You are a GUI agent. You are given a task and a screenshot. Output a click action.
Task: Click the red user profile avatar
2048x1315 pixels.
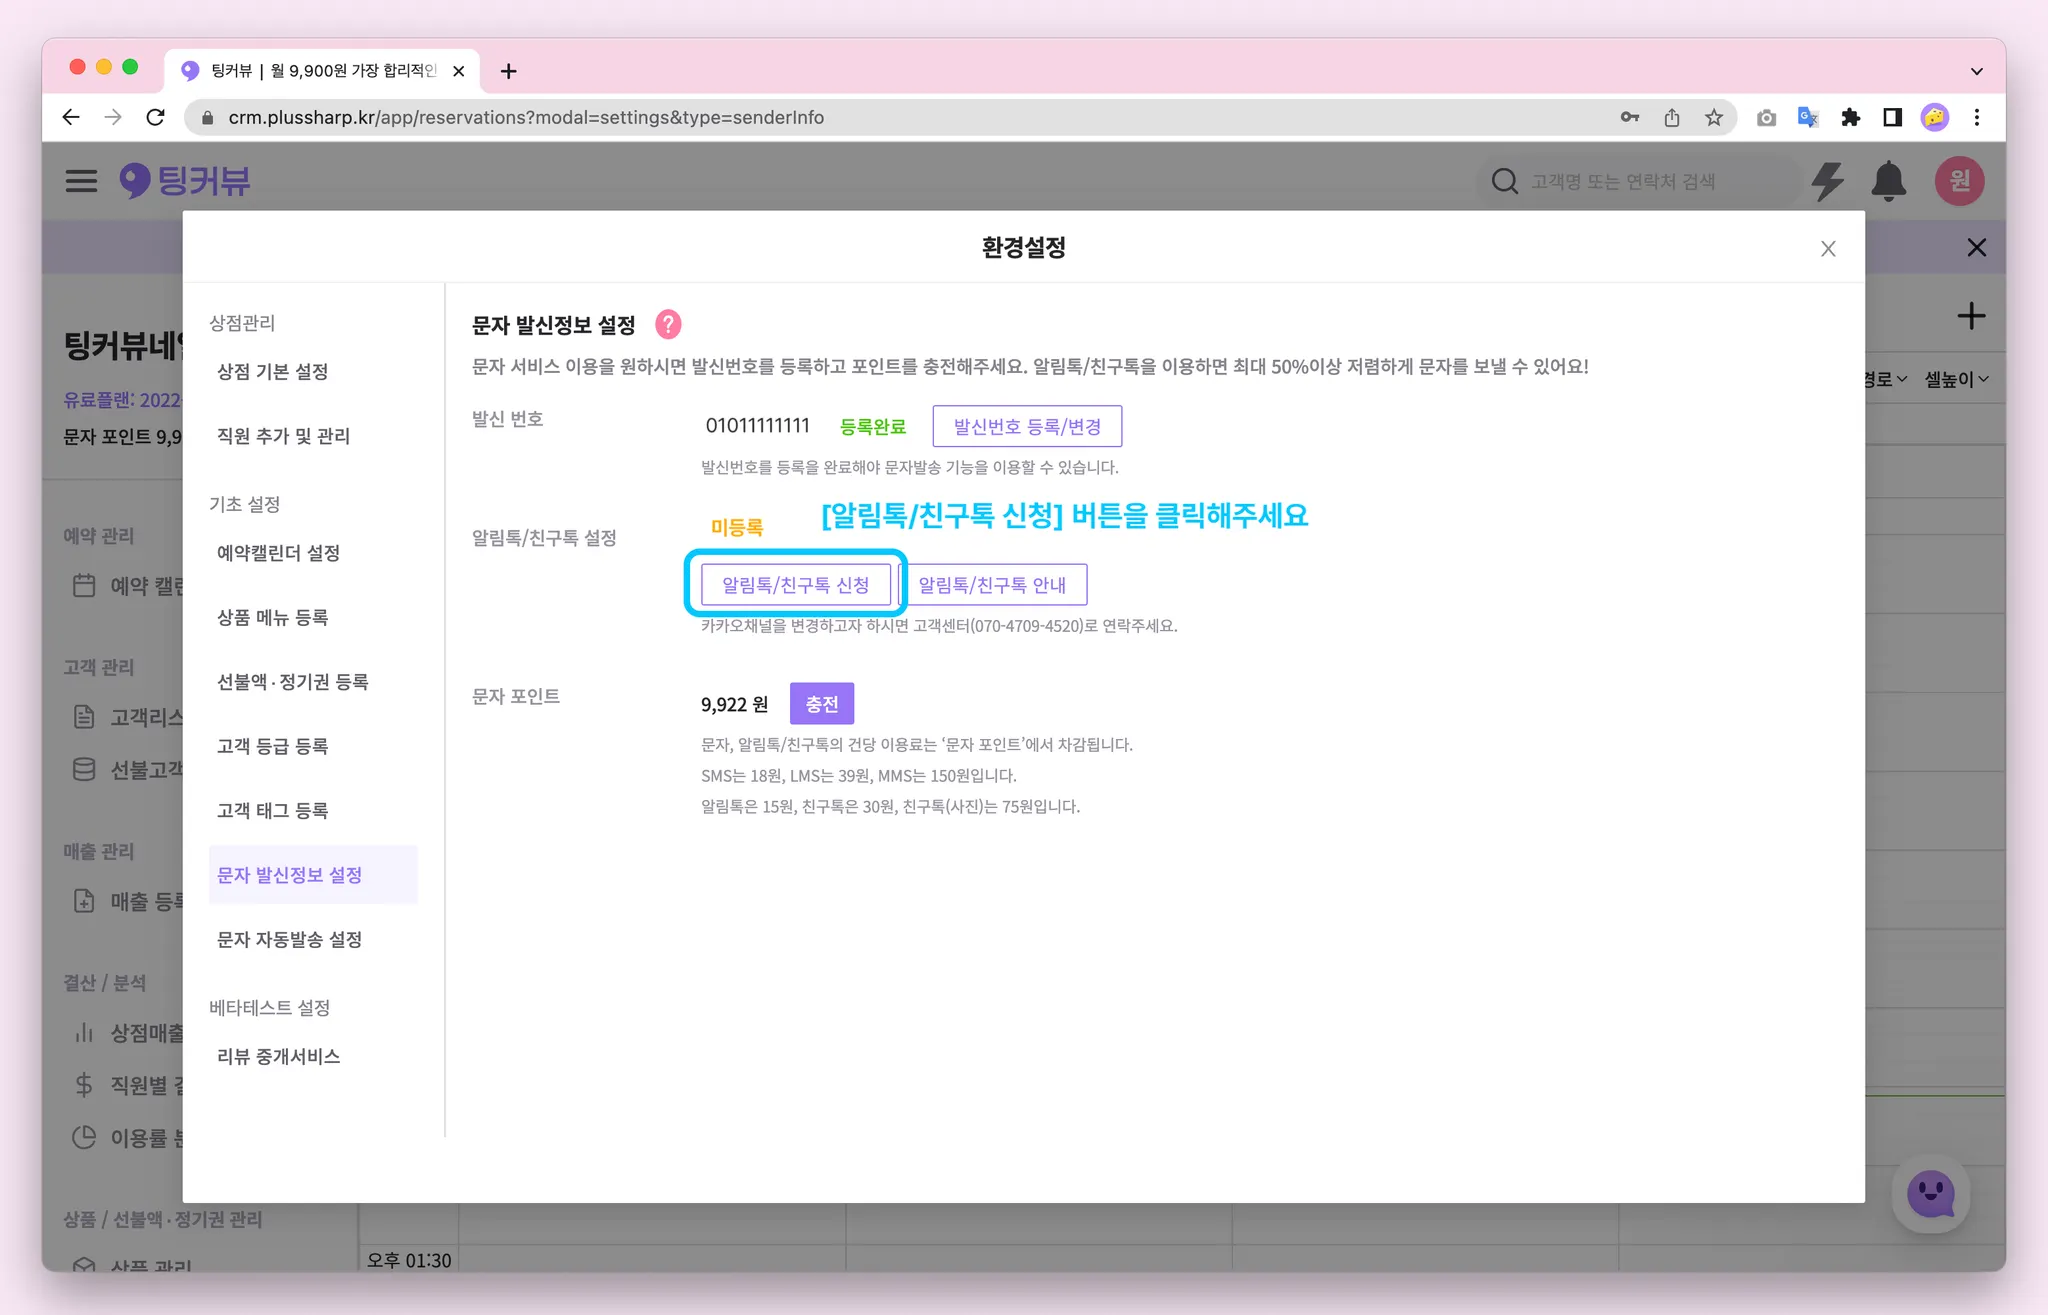tap(1959, 181)
